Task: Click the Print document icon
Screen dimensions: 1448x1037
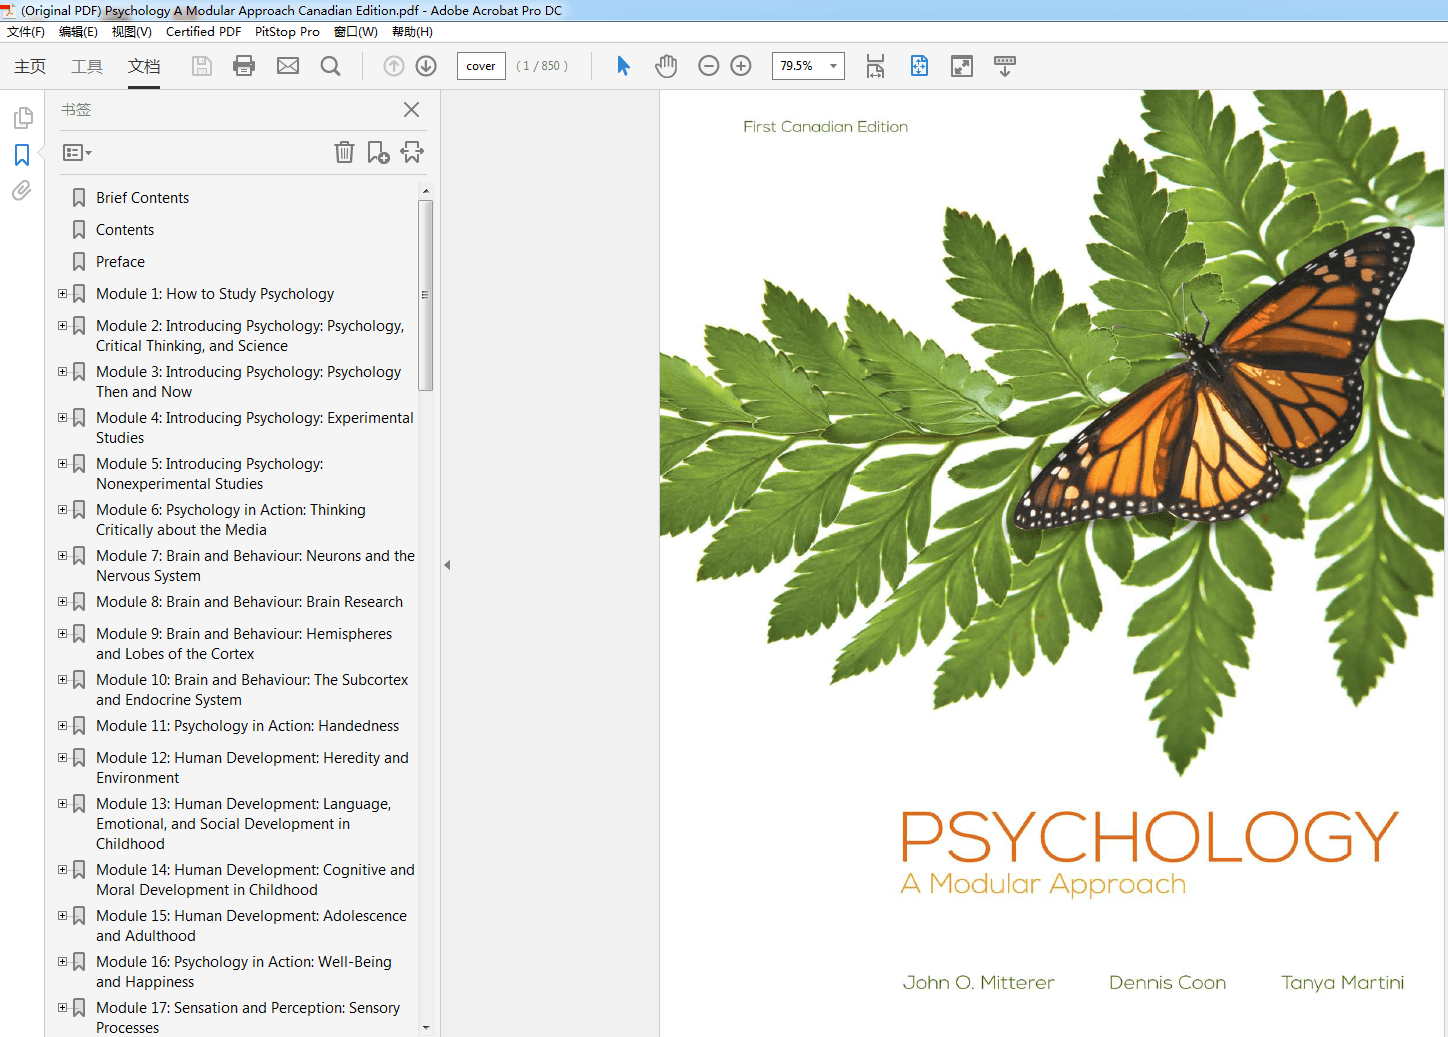Action: pyautogui.click(x=243, y=66)
